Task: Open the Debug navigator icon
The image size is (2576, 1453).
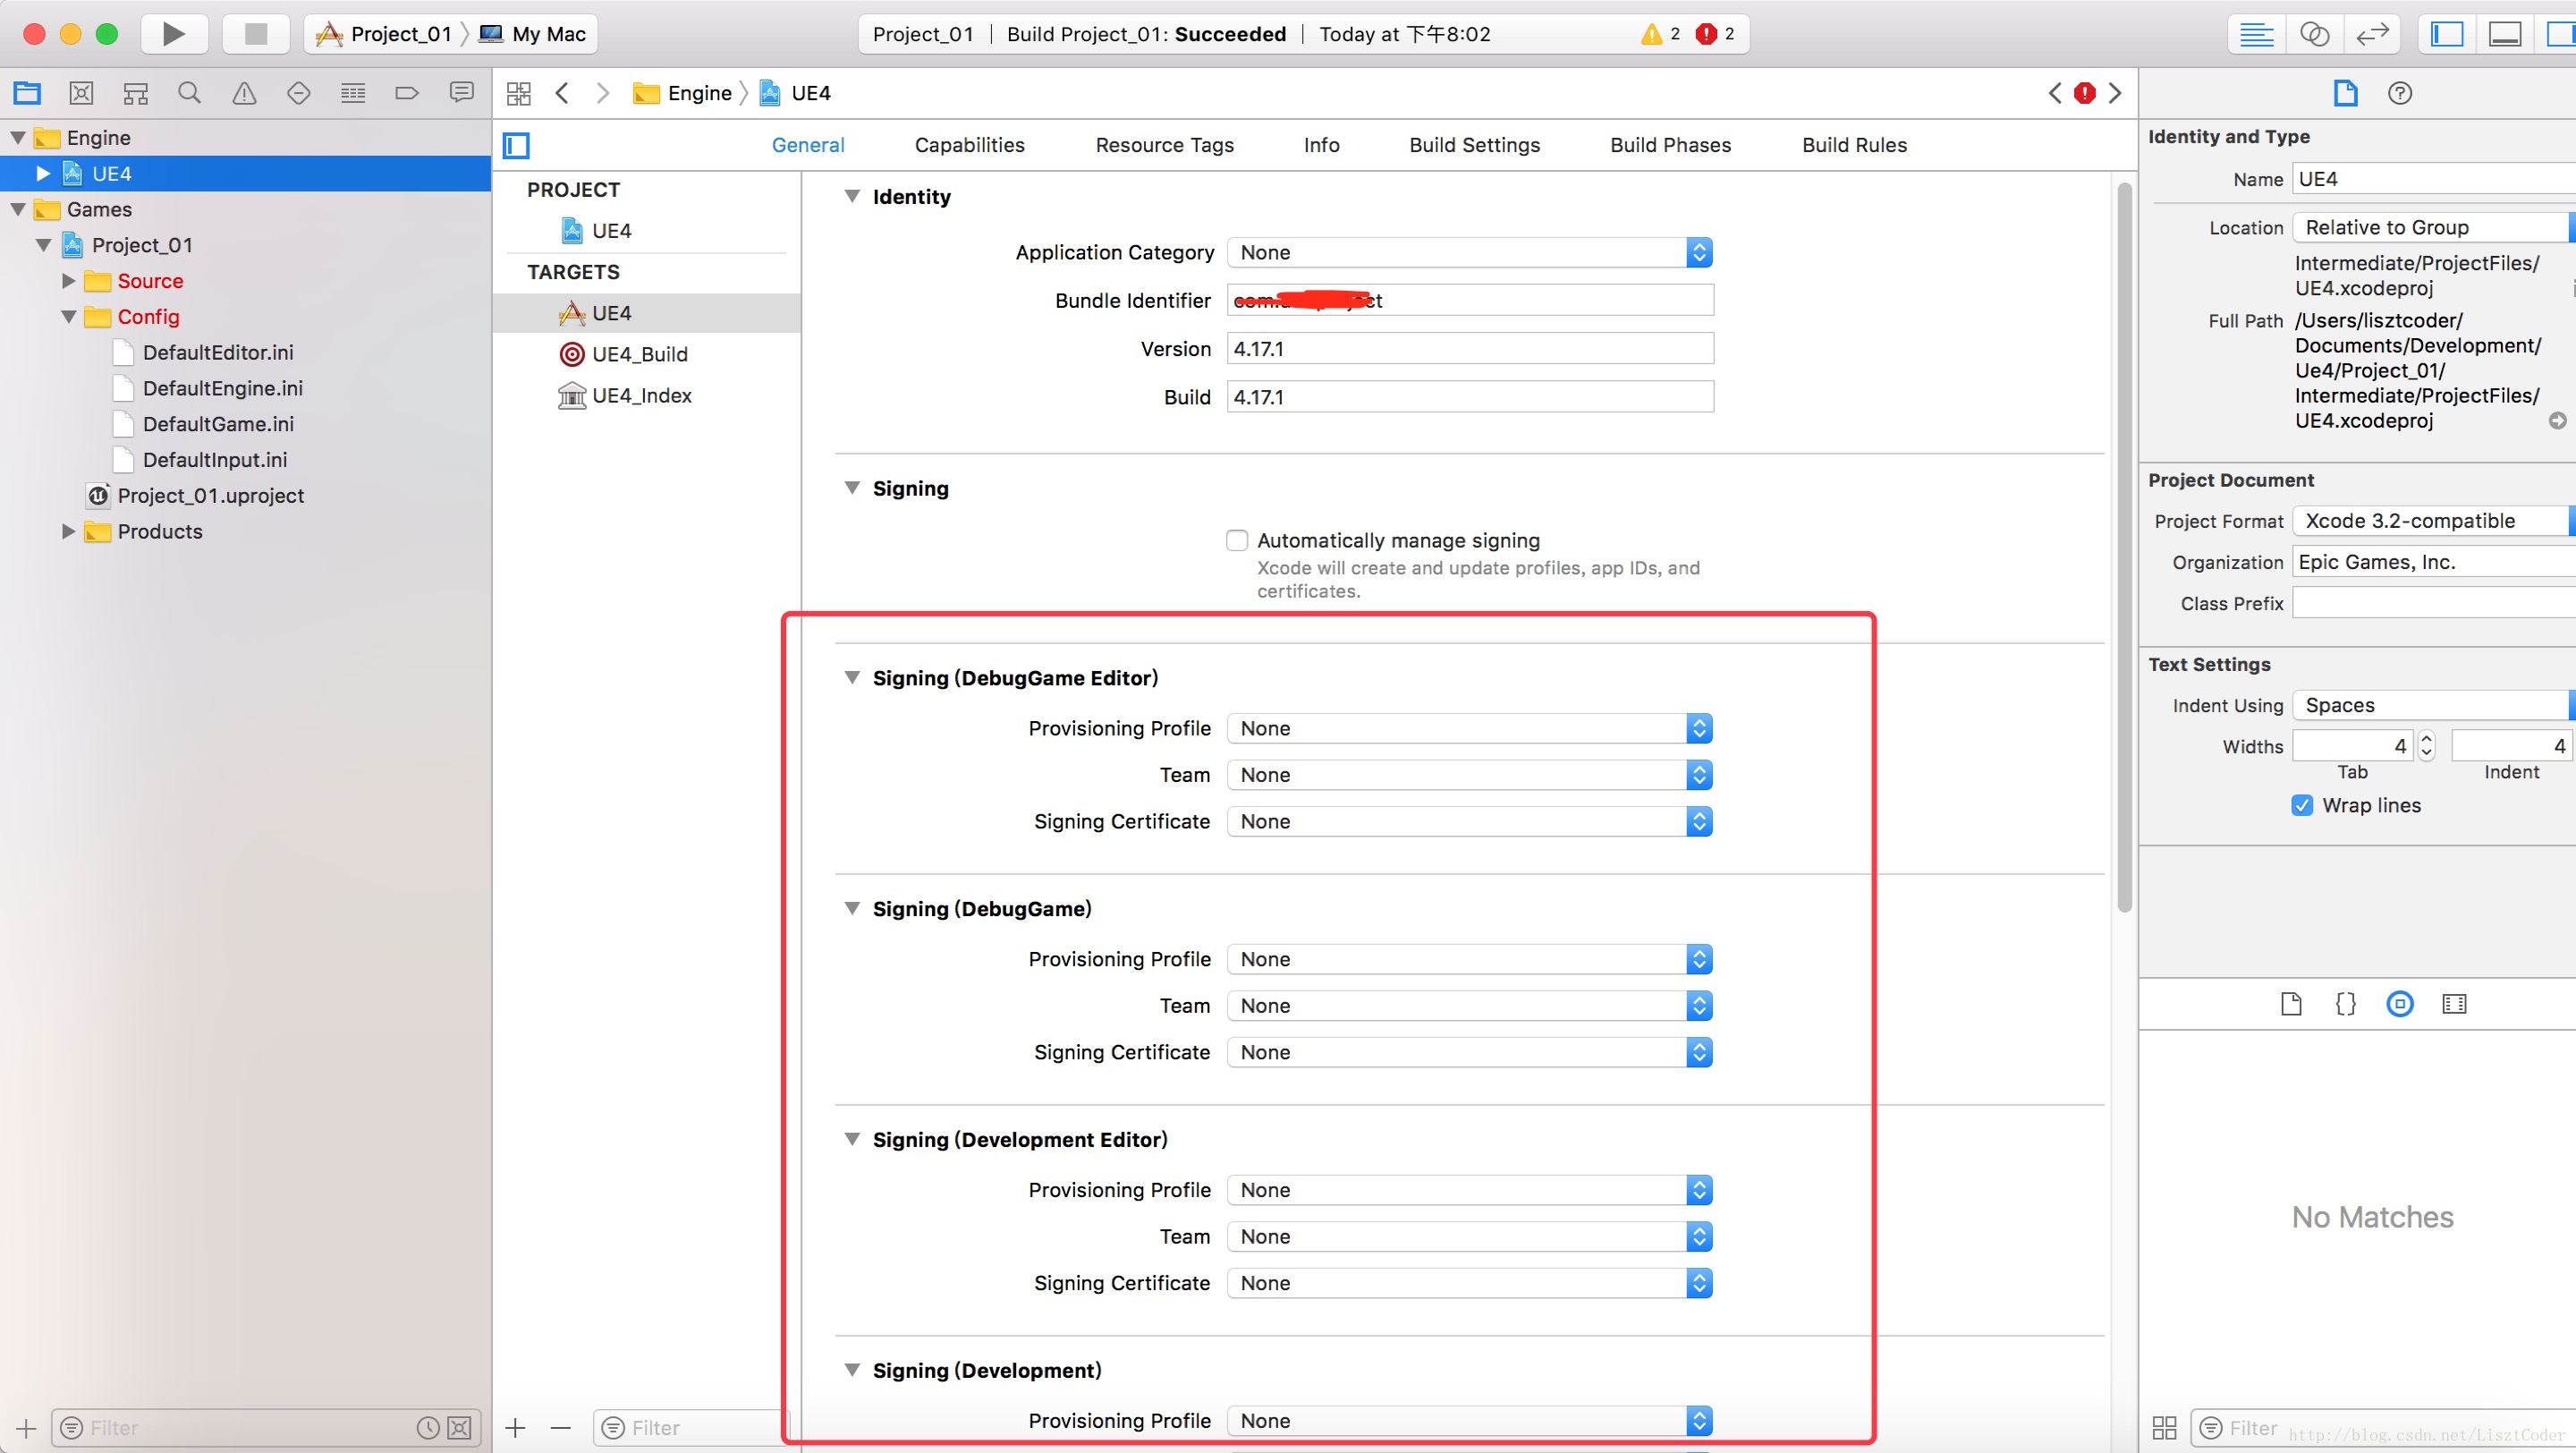Action: point(353,93)
